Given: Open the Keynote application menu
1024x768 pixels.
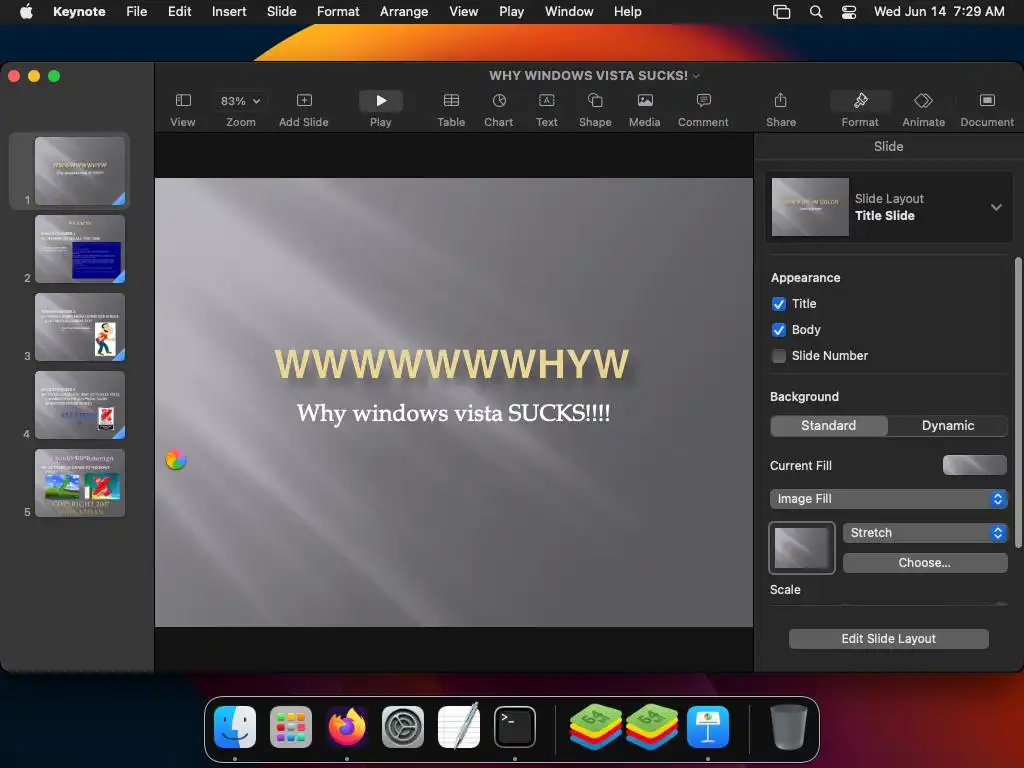Looking at the screenshot, I should click(x=79, y=11).
